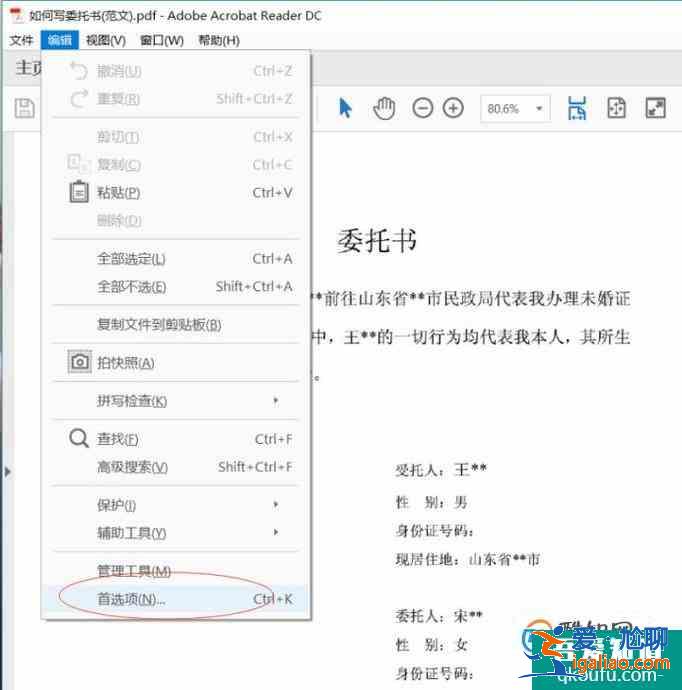
Task: Expand the 辅助工具(Y) submenu arrow
Action: [276, 532]
